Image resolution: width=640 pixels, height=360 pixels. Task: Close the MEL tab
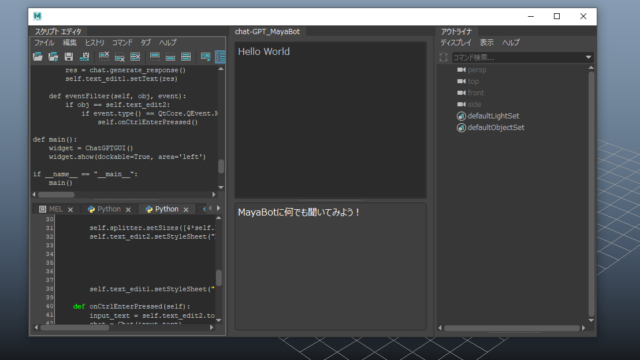71,209
